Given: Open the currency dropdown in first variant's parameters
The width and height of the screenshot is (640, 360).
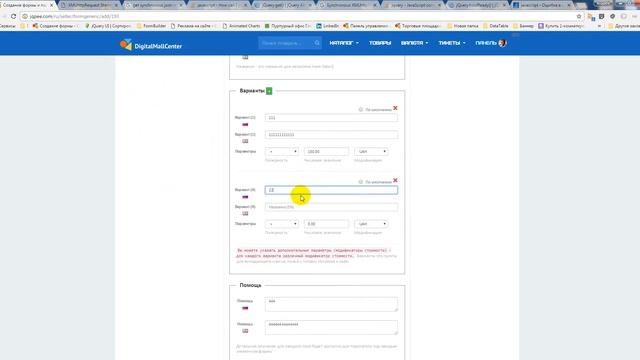Looking at the screenshot, I should [x=371, y=151].
